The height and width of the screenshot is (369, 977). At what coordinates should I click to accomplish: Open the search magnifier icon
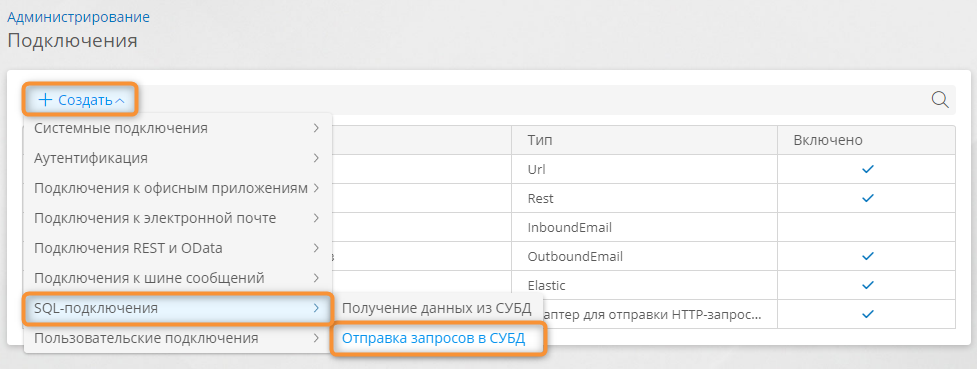[940, 100]
